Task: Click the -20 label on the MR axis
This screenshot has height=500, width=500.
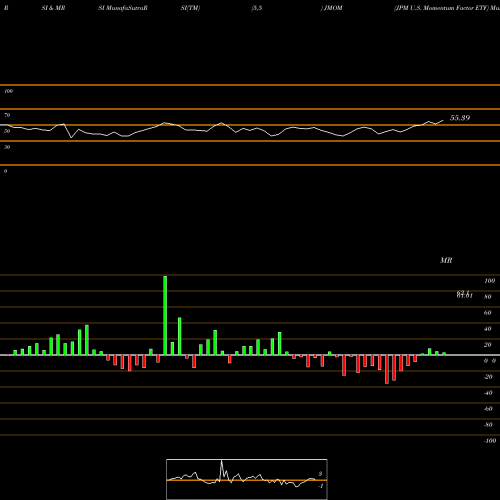Action: (488, 377)
